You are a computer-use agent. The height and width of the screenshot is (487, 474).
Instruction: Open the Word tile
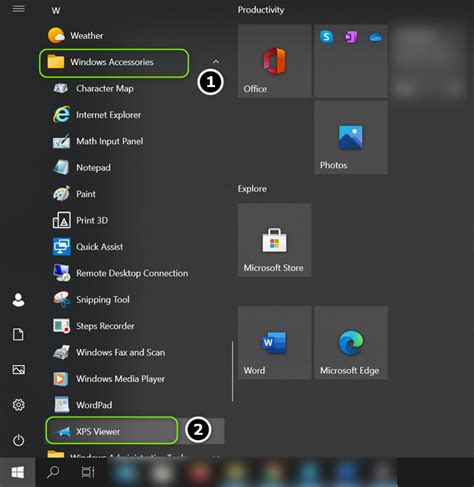(x=274, y=343)
